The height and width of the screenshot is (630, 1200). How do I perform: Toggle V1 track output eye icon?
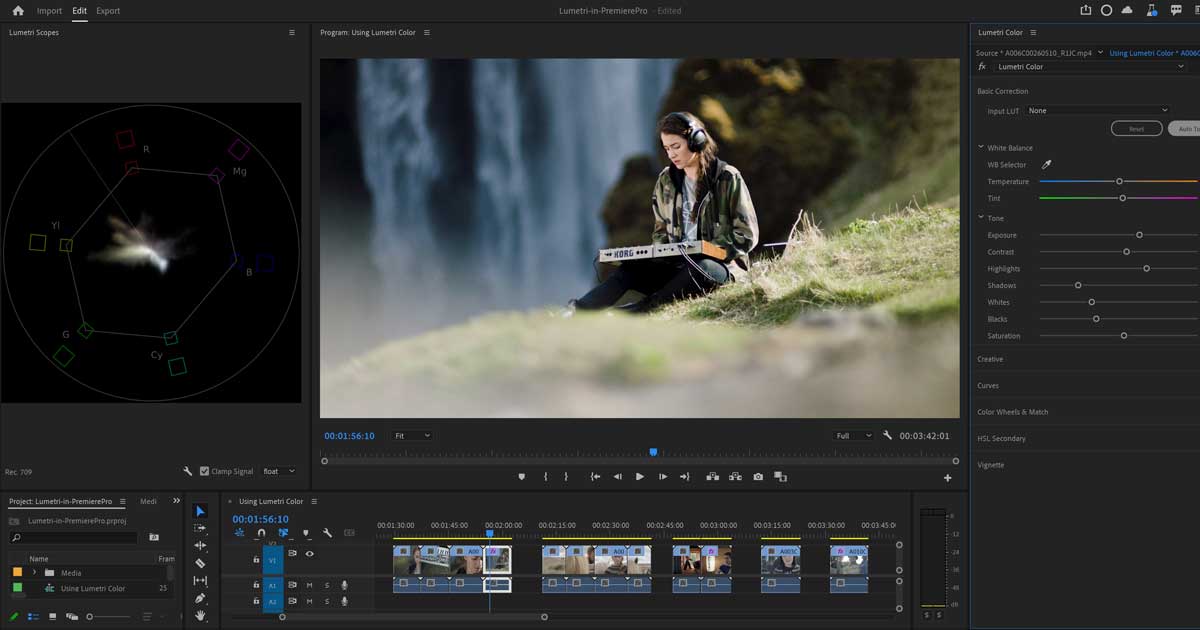pyautogui.click(x=310, y=553)
